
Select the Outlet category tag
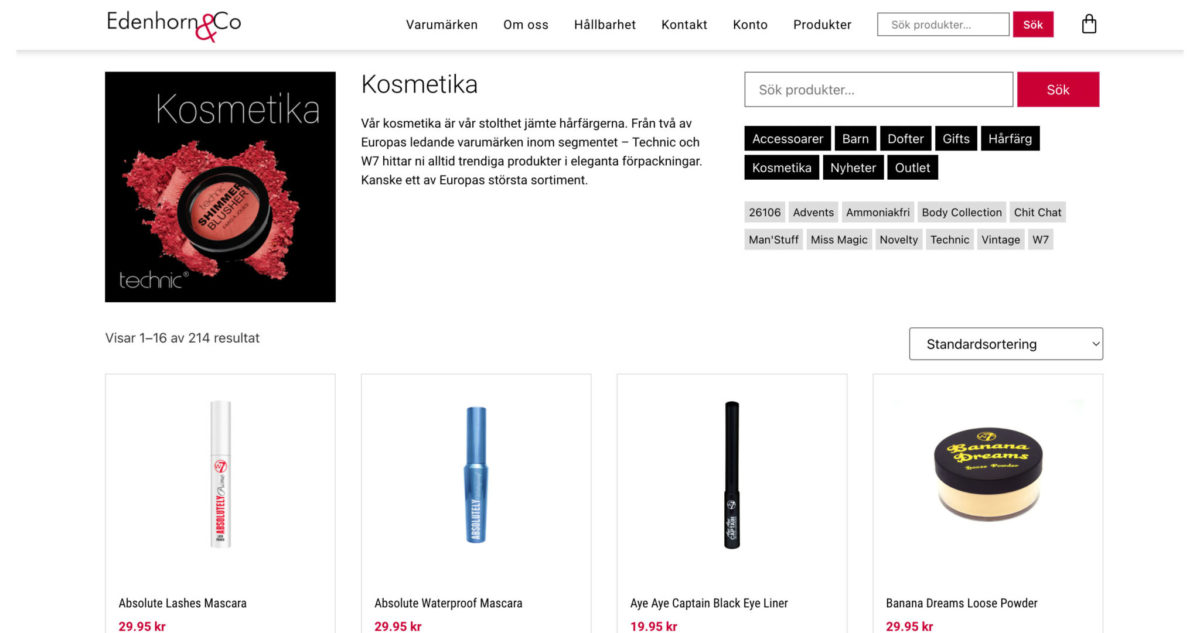(x=912, y=168)
